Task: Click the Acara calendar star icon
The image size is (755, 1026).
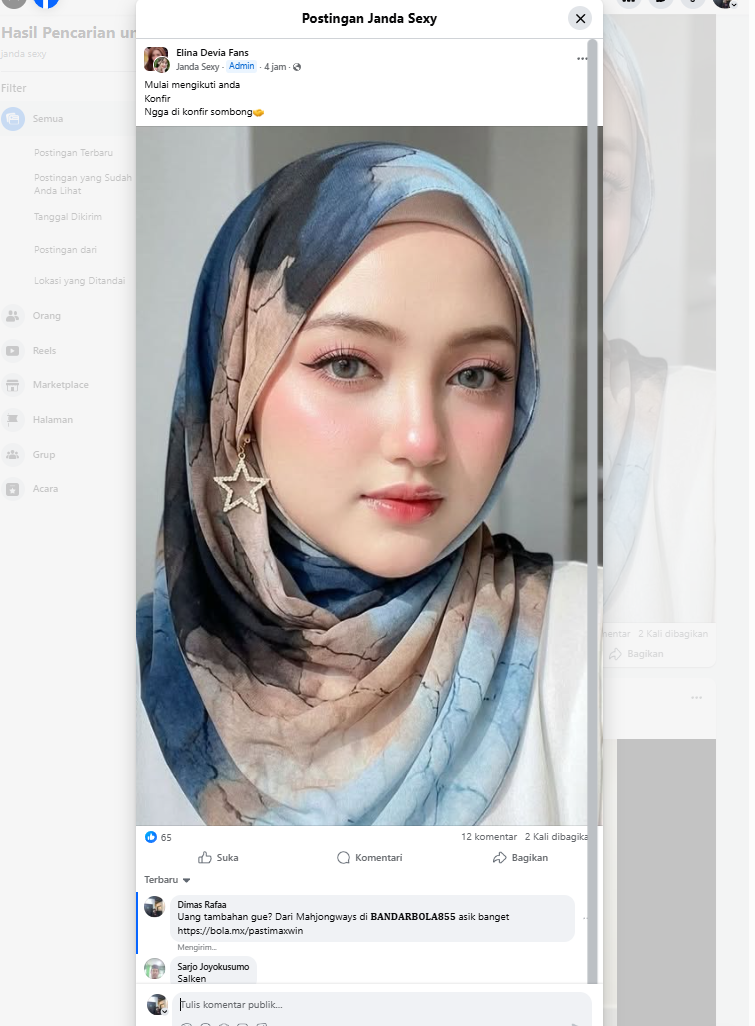Action: click(12, 489)
